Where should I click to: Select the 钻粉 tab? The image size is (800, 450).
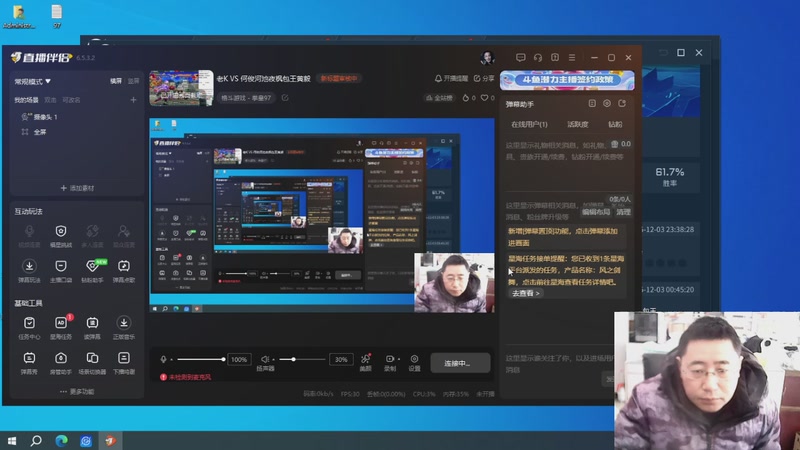pos(615,124)
